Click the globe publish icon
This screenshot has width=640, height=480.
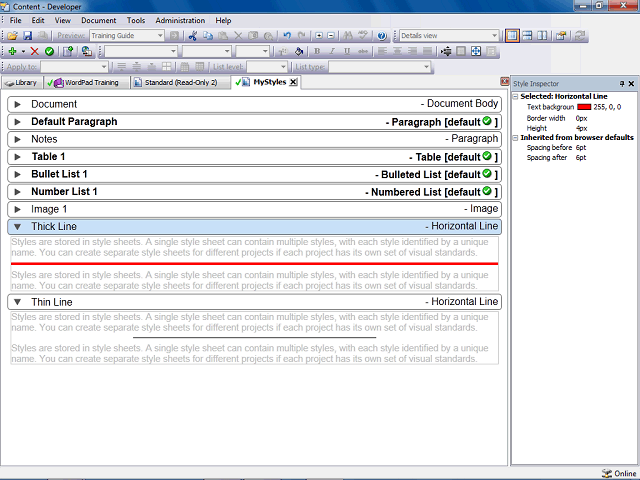click(86, 51)
